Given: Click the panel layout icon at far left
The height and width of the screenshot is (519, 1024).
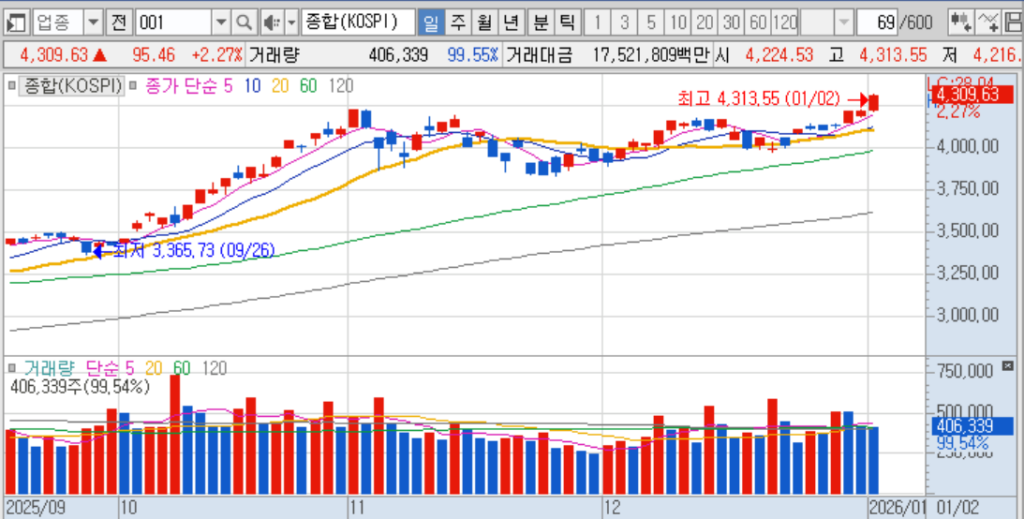Looking at the screenshot, I should 16,22.
